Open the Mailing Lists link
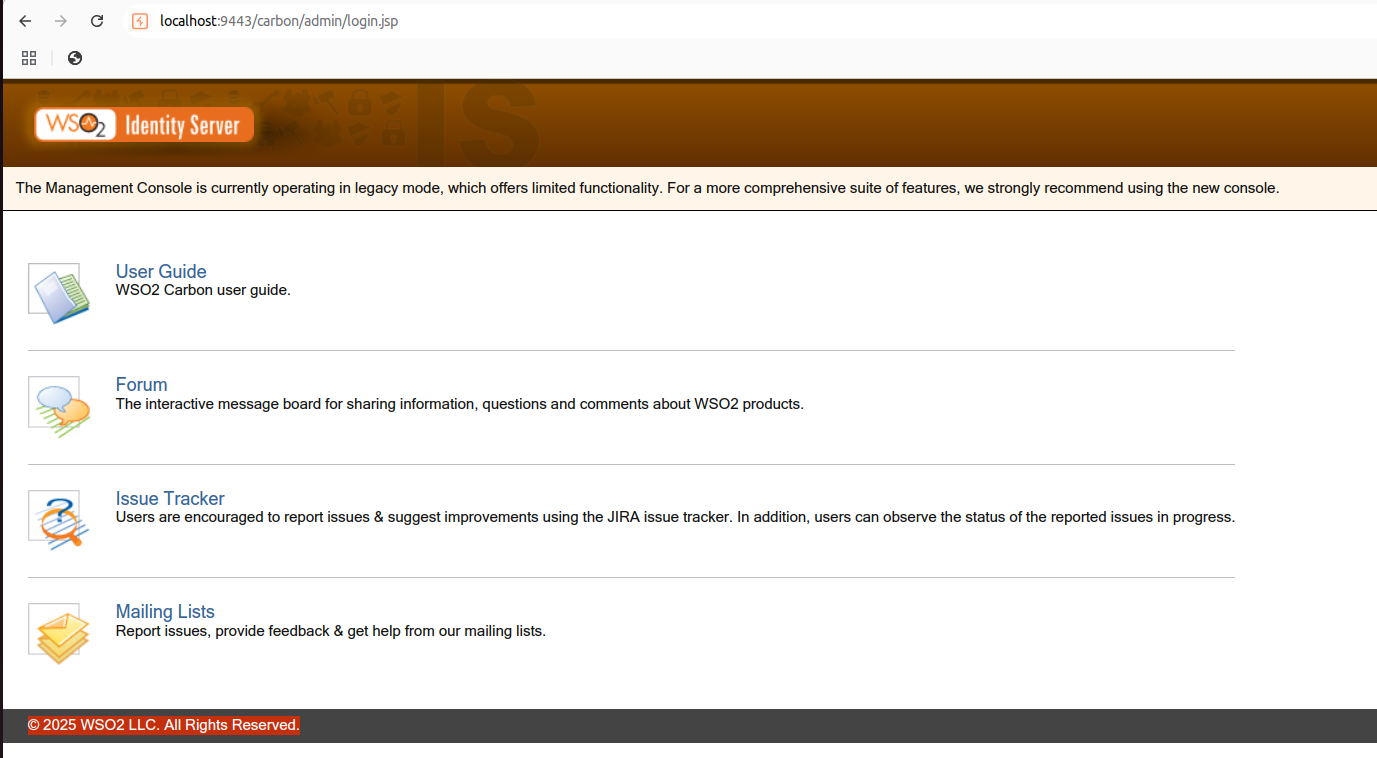The image size is (1377, 758). (x=165, y=611)
